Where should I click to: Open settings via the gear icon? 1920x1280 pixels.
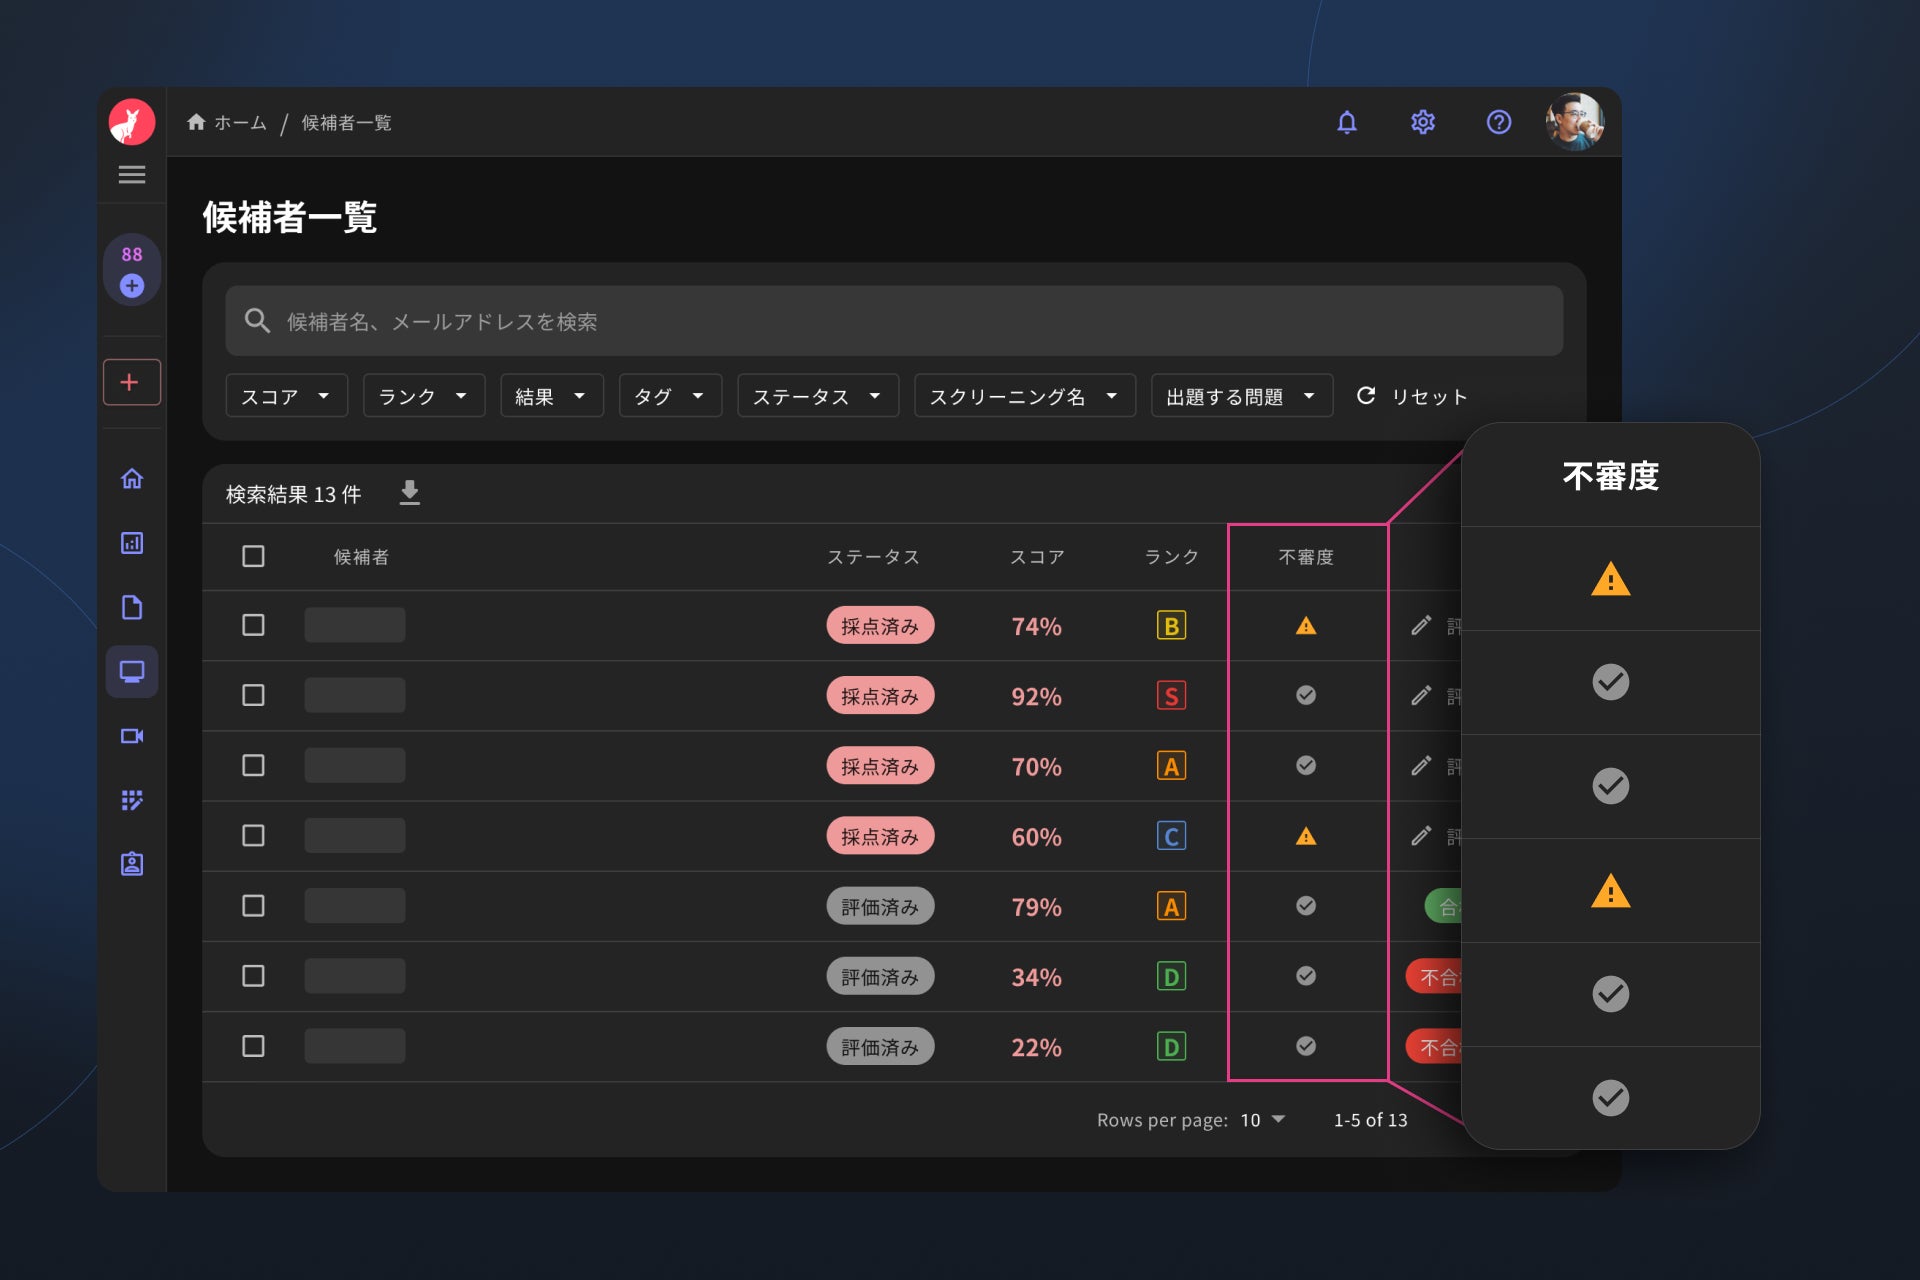coord(1423,122)
